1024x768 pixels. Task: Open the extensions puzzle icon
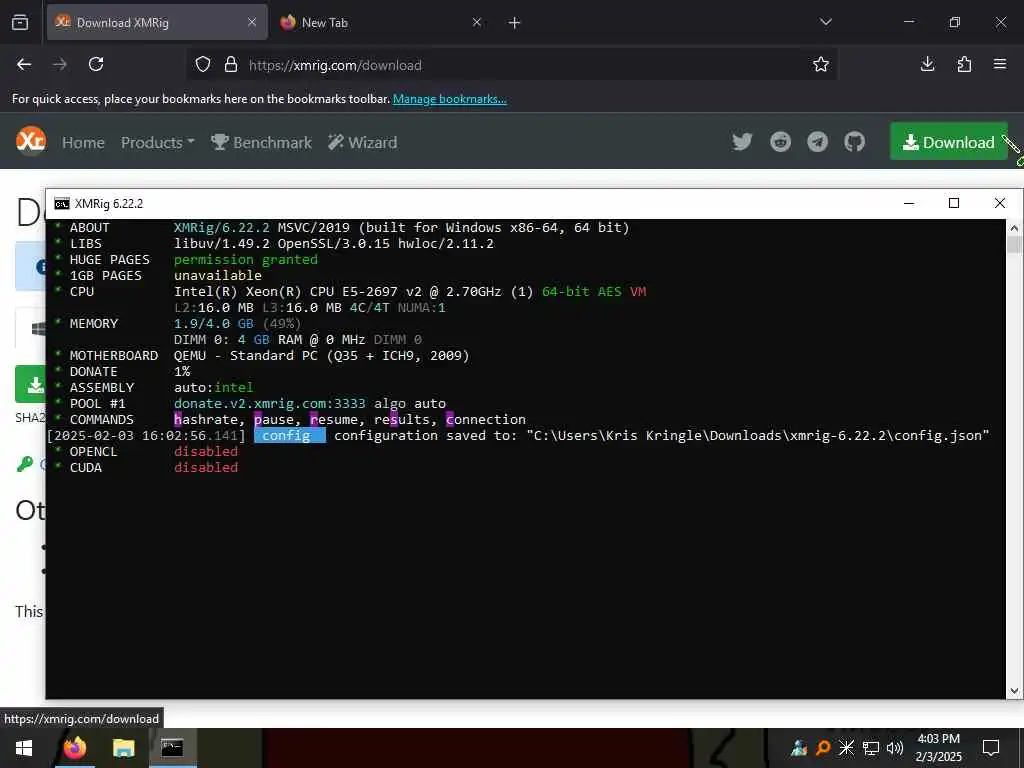(x=964, y=64)
